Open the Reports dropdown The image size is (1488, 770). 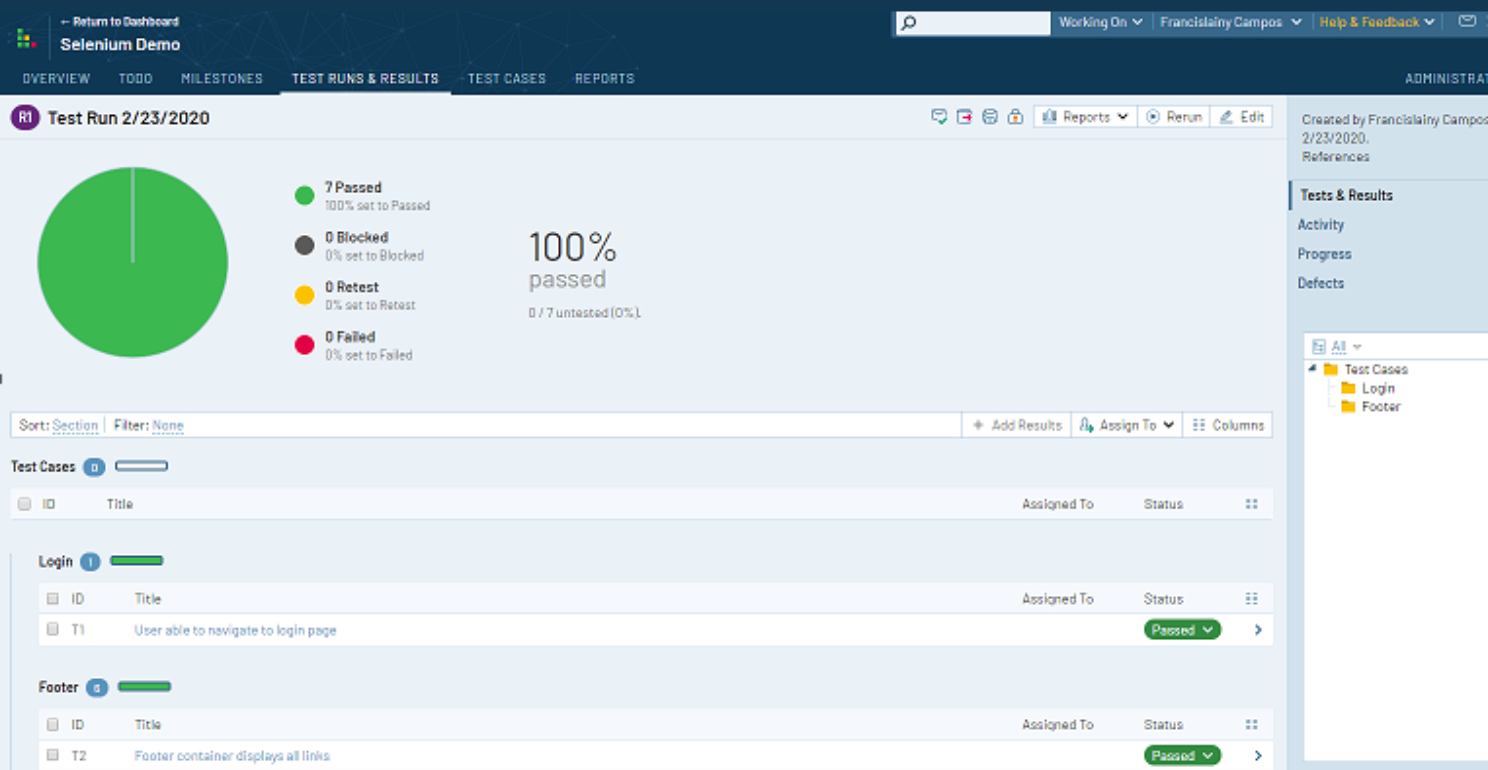(1084, 116)
